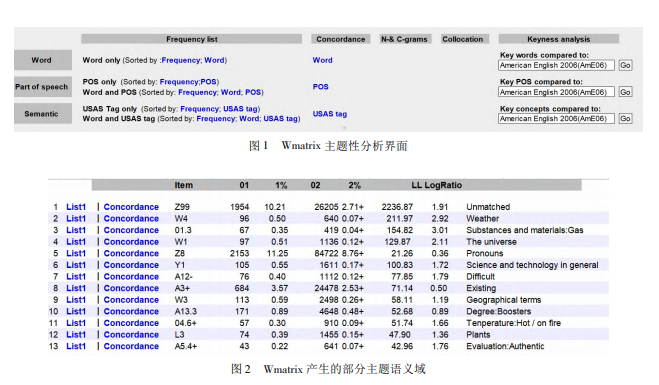Image resolution: width=659 pixels, height=385 pixels.
Task: Open List1 for W4 Weather row
Action: coord(76,219)
